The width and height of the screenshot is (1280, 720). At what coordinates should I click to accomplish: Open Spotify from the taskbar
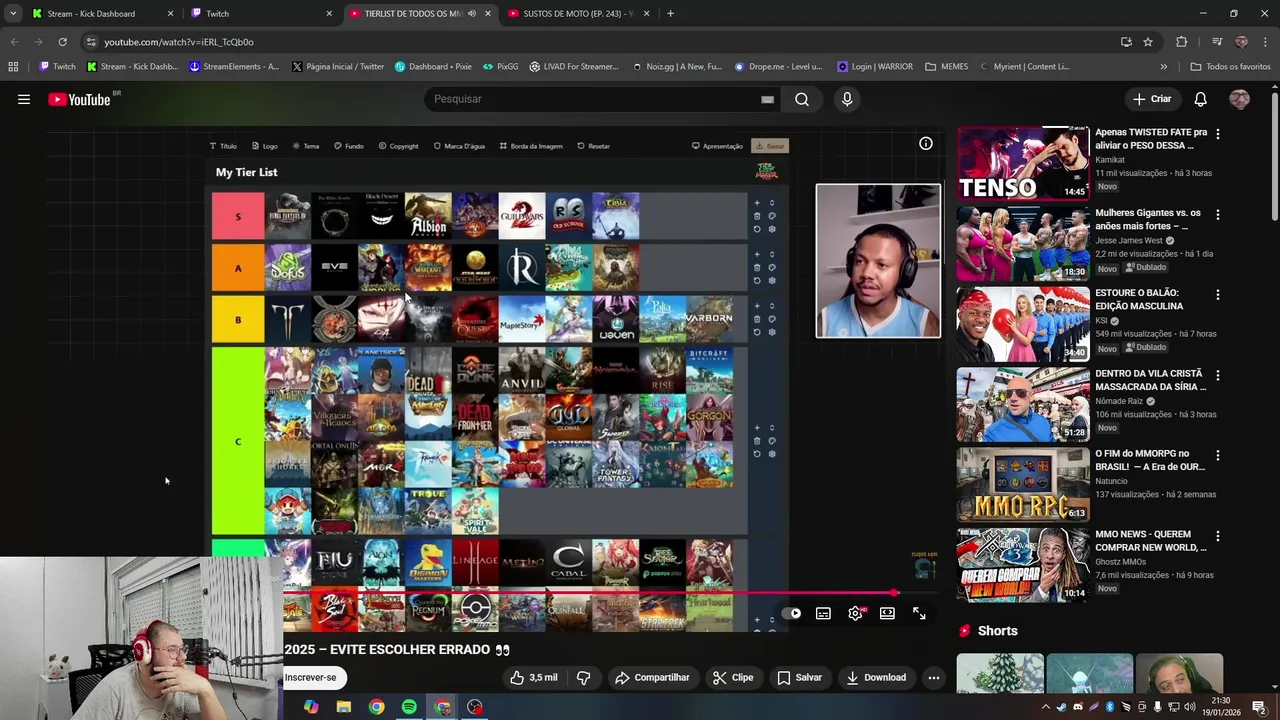(409, 707)
